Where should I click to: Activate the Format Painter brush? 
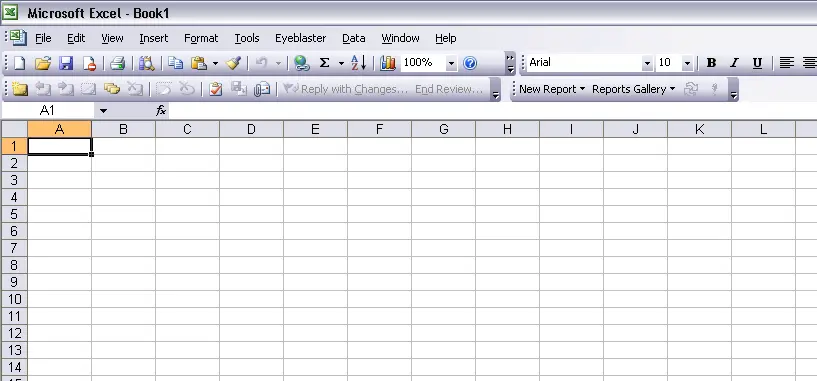tap(232, 63)
